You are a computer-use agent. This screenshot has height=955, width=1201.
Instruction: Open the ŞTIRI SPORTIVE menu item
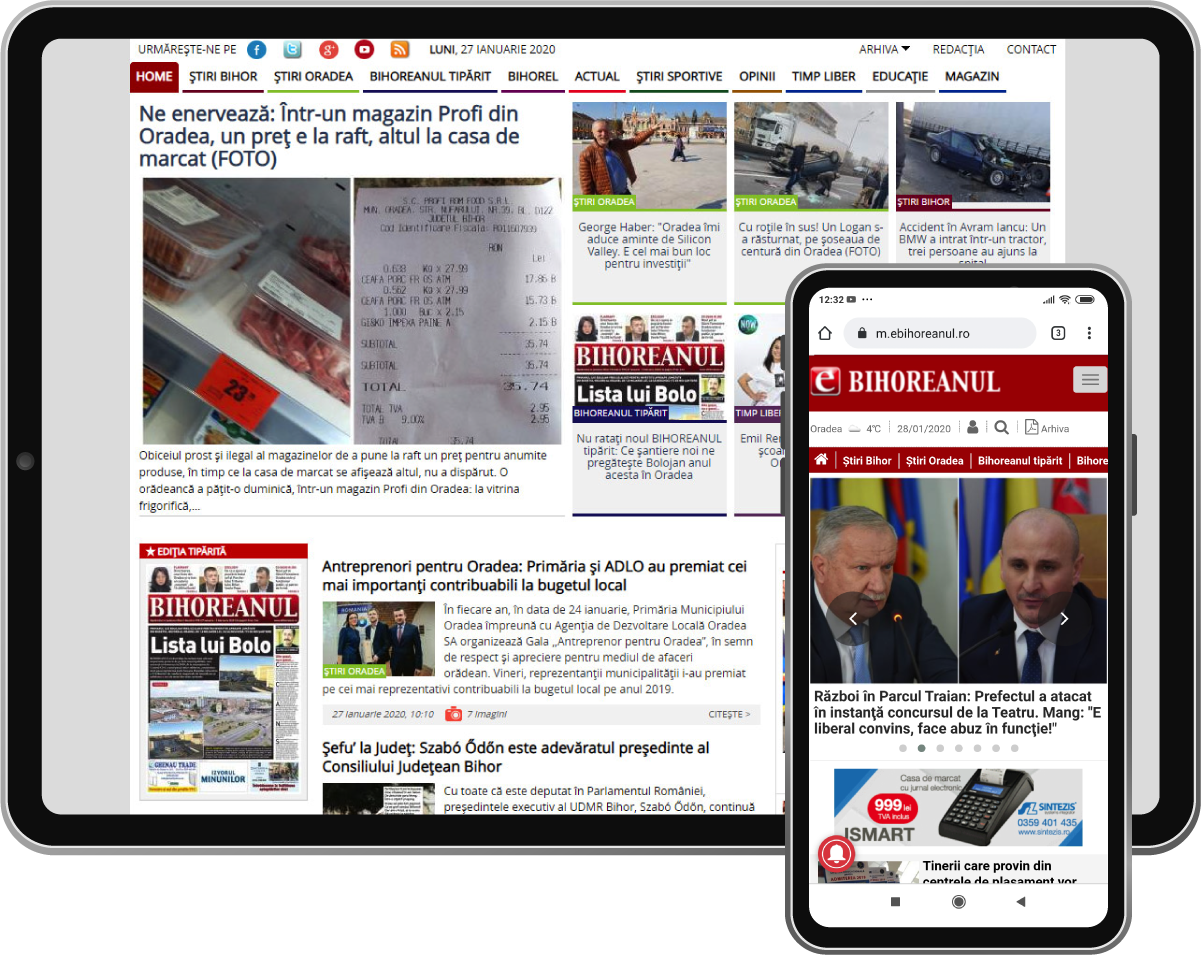(x=679, y=77)
